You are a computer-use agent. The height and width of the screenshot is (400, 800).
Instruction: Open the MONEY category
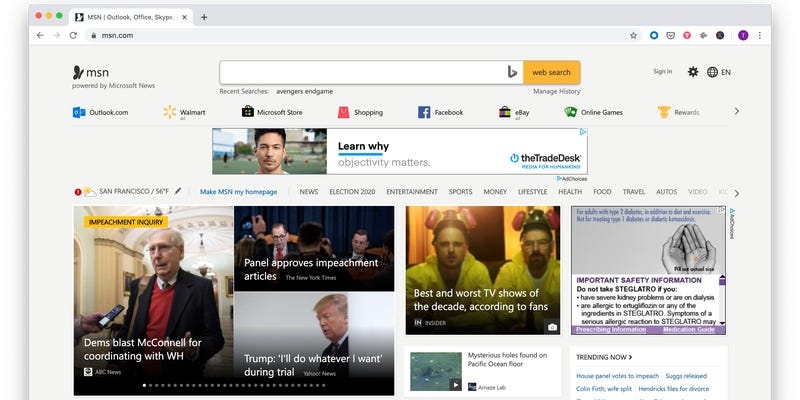click(x=495, y=192)
